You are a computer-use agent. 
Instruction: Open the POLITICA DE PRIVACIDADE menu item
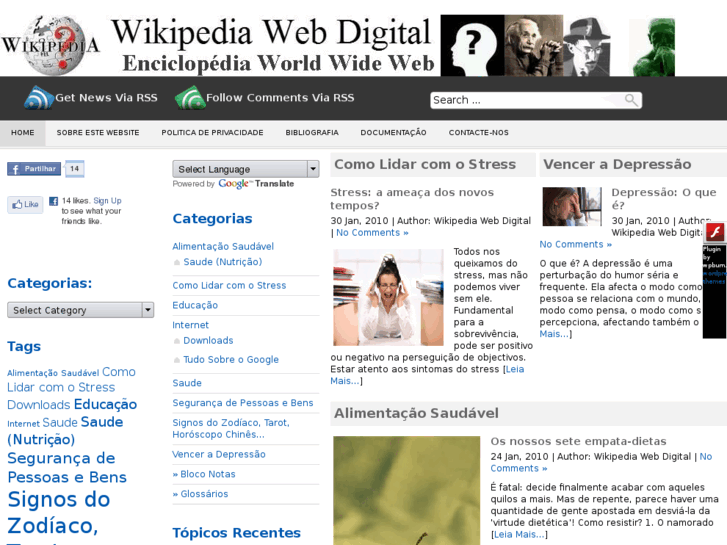point(212,133)
